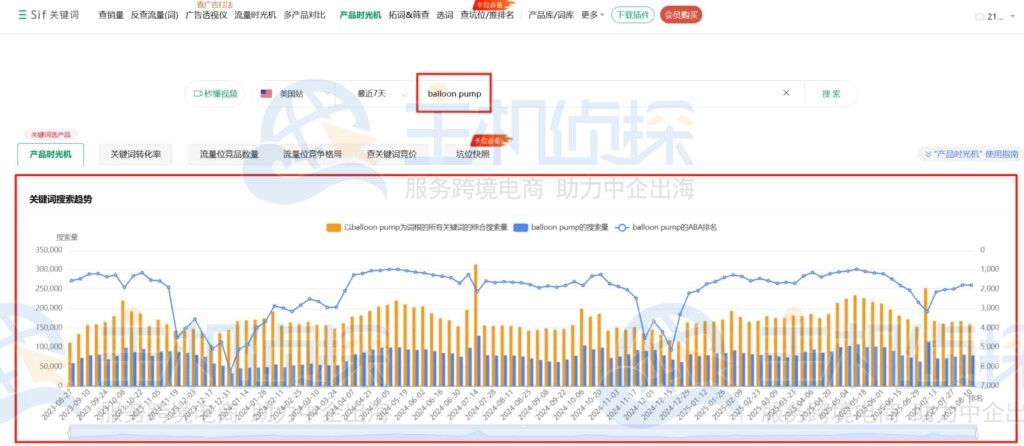1024x446 pixels.
Task: Click the 下载插件 button
Action: 632,16
